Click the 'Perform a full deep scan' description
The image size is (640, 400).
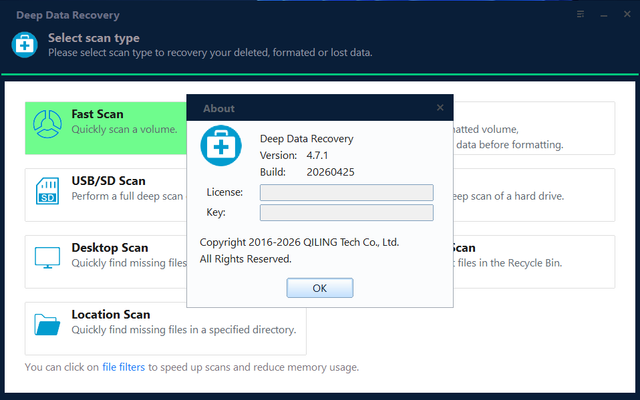[127, 196]
